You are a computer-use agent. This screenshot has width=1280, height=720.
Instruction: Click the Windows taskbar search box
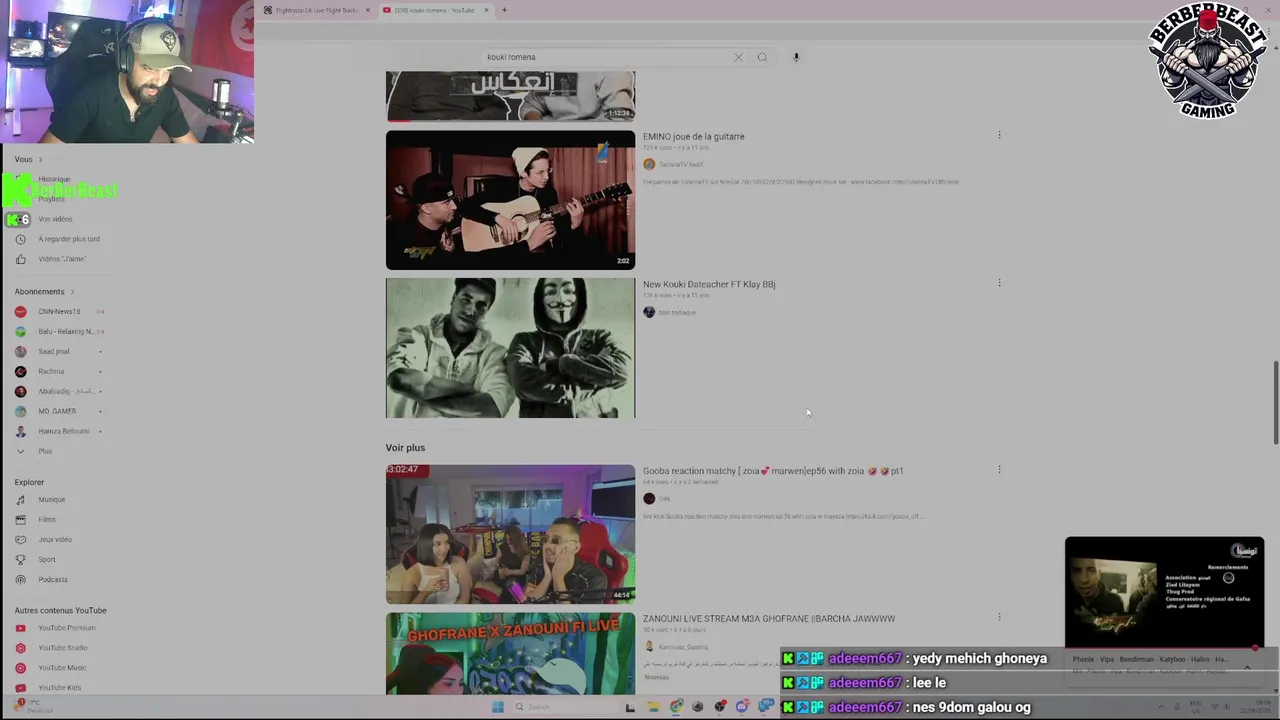tap(563, 707)
